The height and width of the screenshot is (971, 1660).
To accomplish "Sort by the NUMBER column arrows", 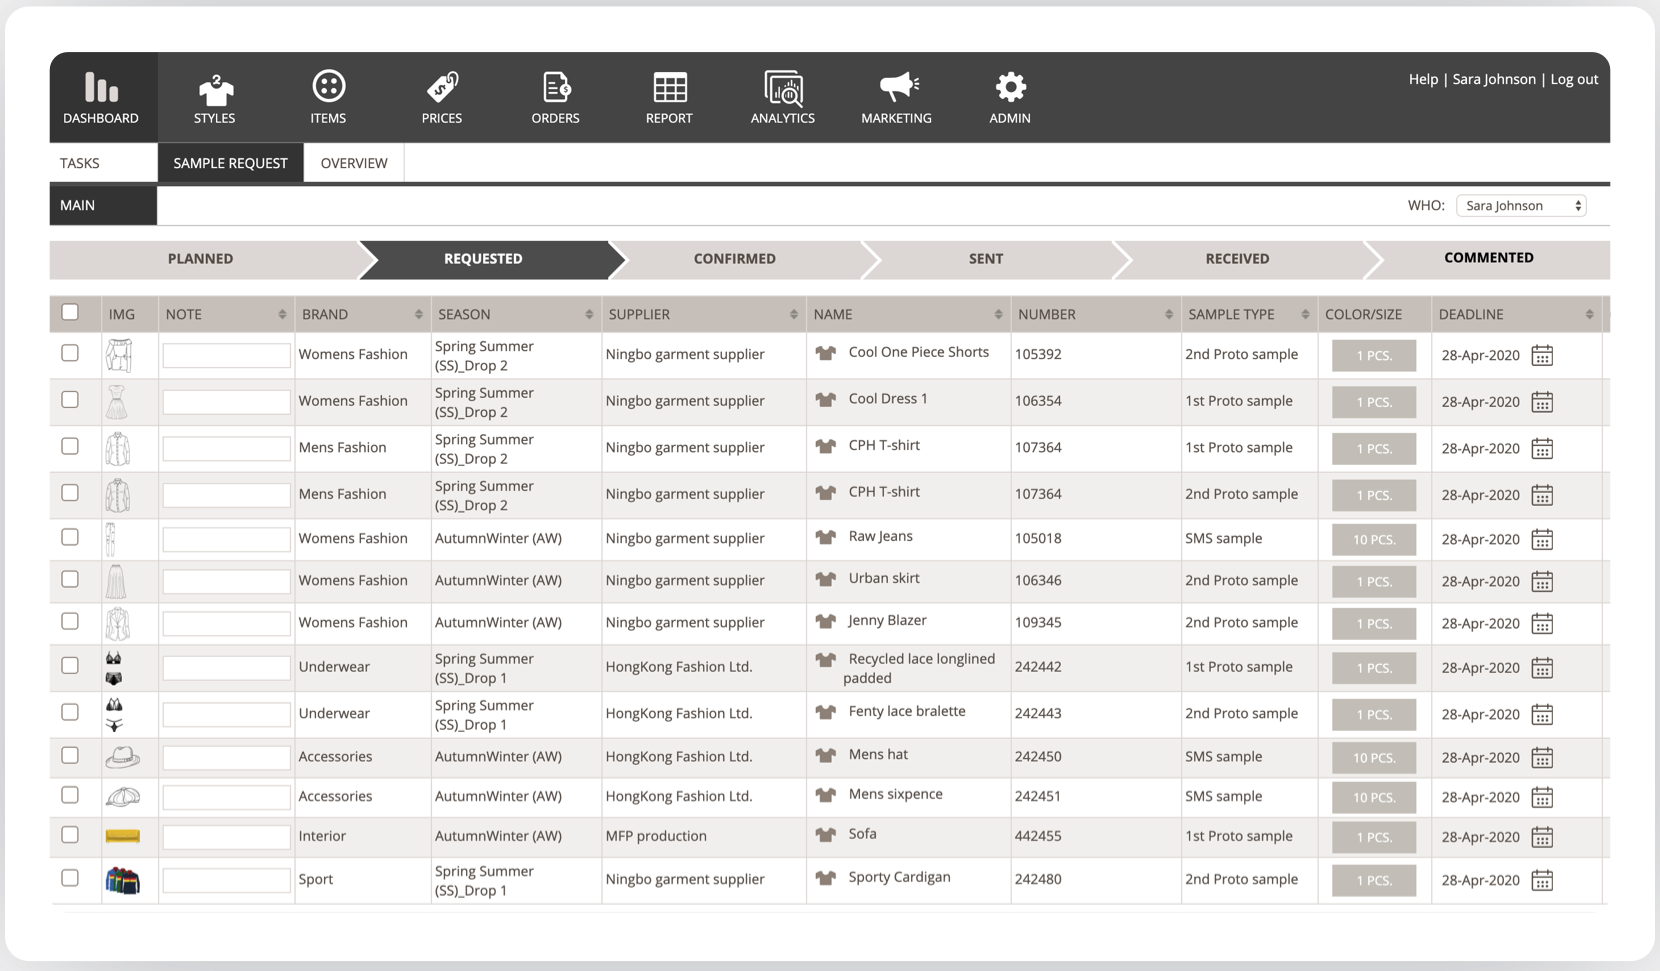I will (1169, 314).
